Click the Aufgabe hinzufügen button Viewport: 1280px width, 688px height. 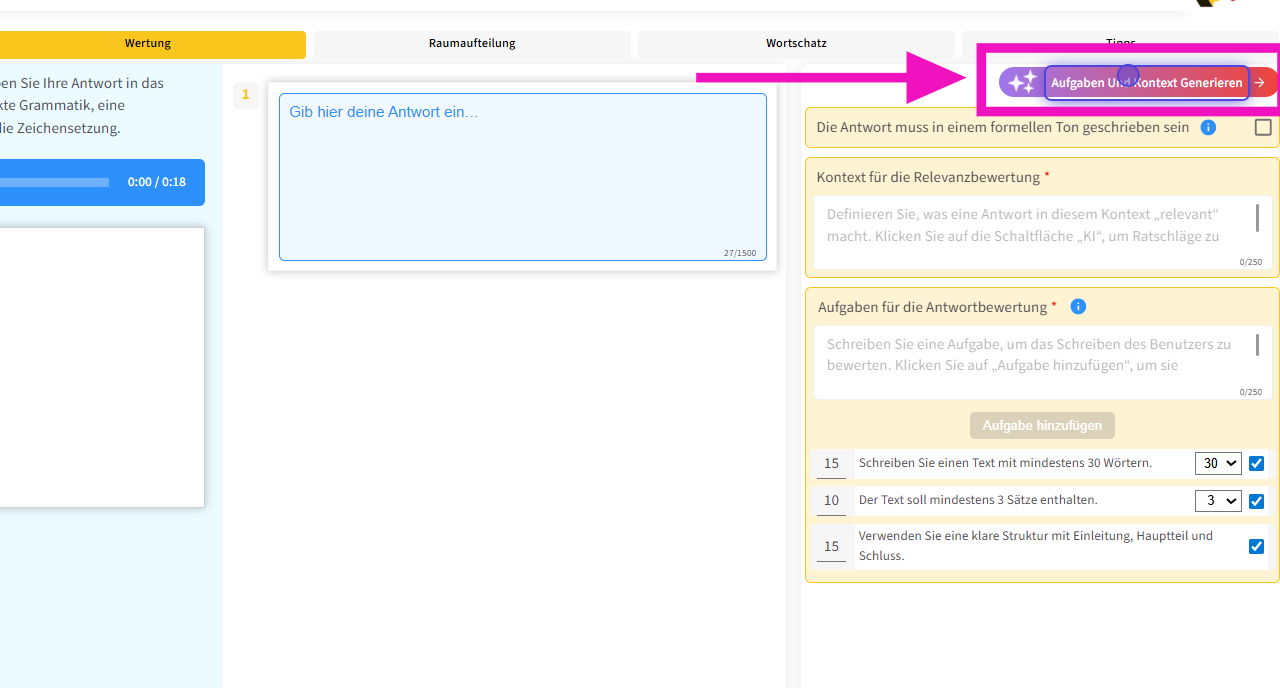tap(1041, 426)
